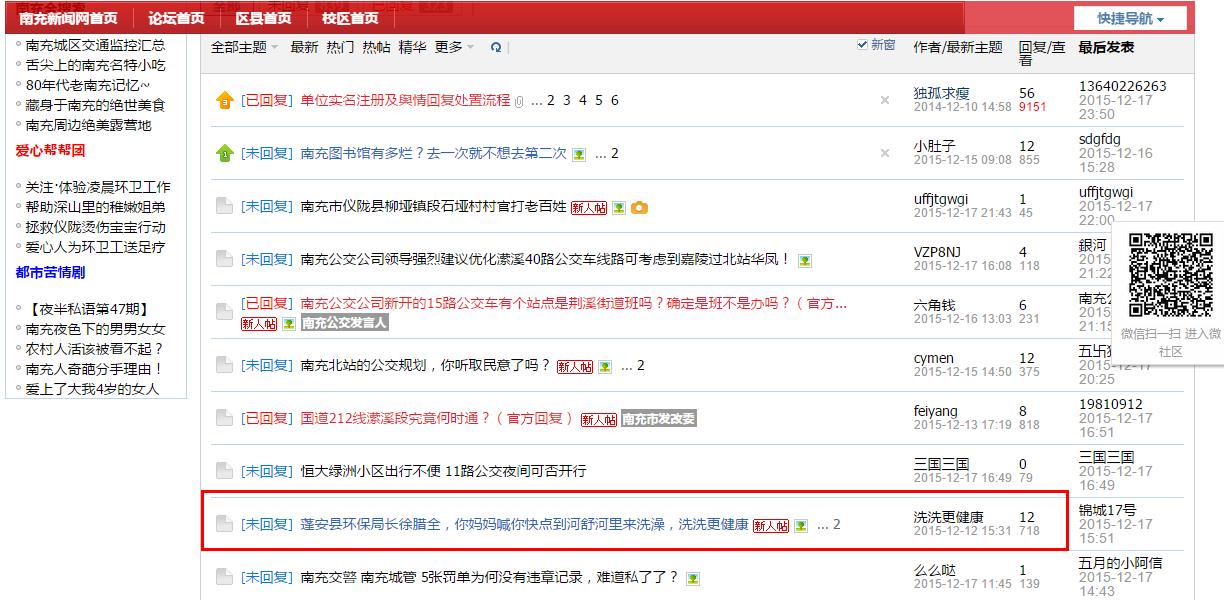1224x600 pixels.
Task: Click the page icon before 恒大绿洲小区 thread
Action: tap(225, 471)
